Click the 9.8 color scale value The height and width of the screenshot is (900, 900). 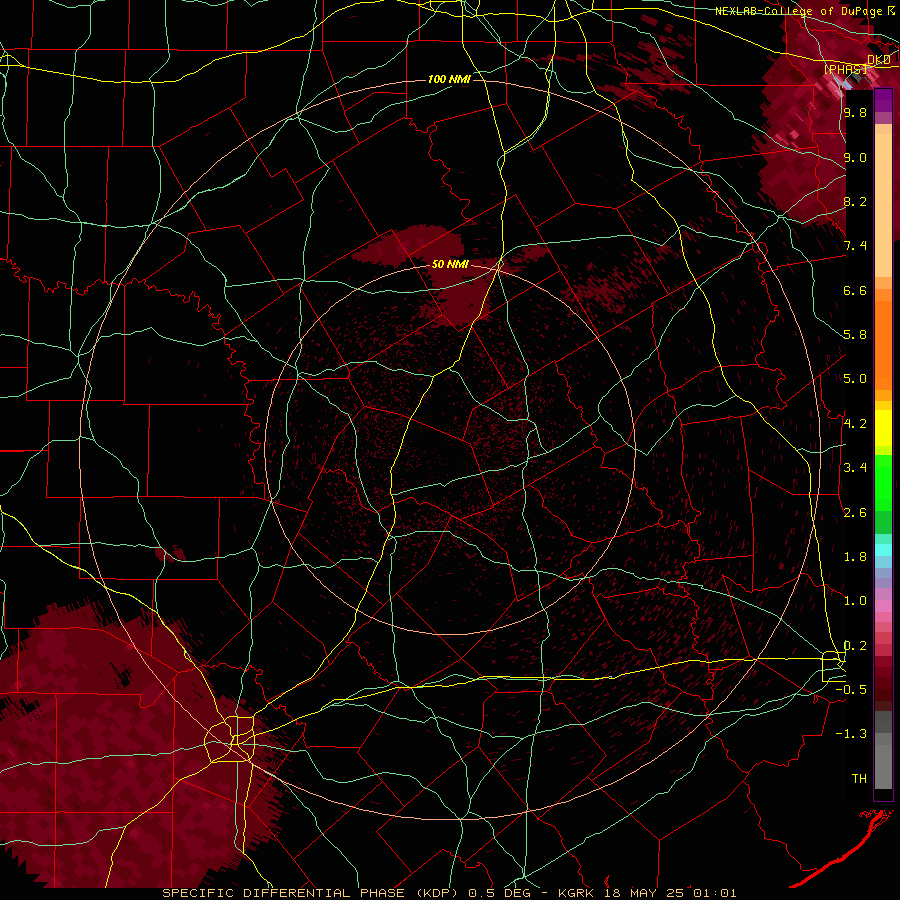(855, 112)
